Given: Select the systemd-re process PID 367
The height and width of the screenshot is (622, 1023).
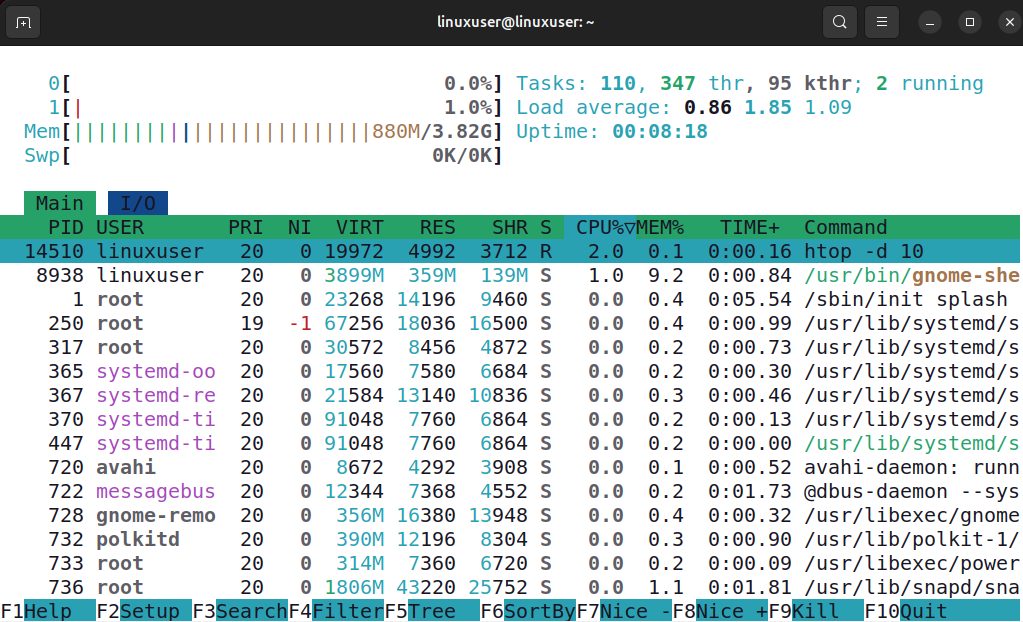Looking at the screenshot, I should (510, 395).
